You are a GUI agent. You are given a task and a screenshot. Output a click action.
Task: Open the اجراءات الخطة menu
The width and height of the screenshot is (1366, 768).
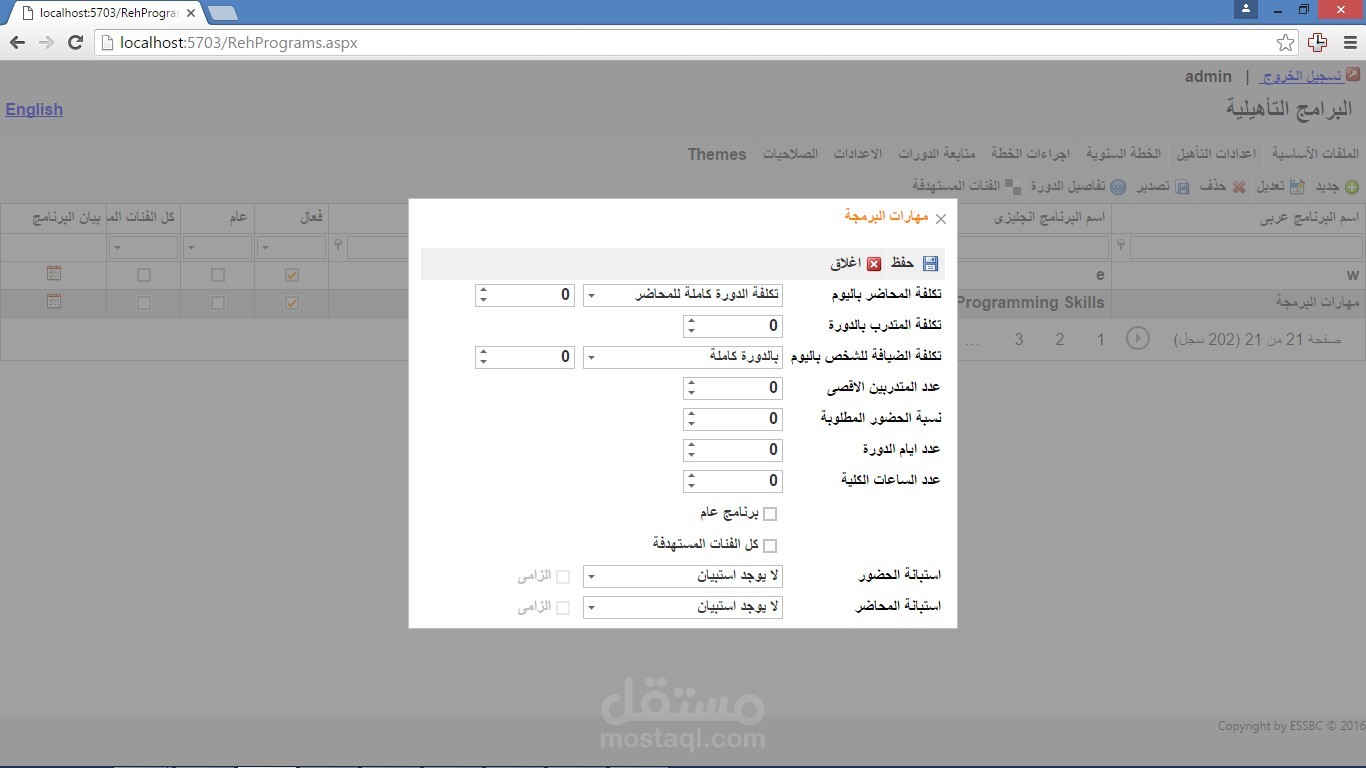click(1031, 154)
